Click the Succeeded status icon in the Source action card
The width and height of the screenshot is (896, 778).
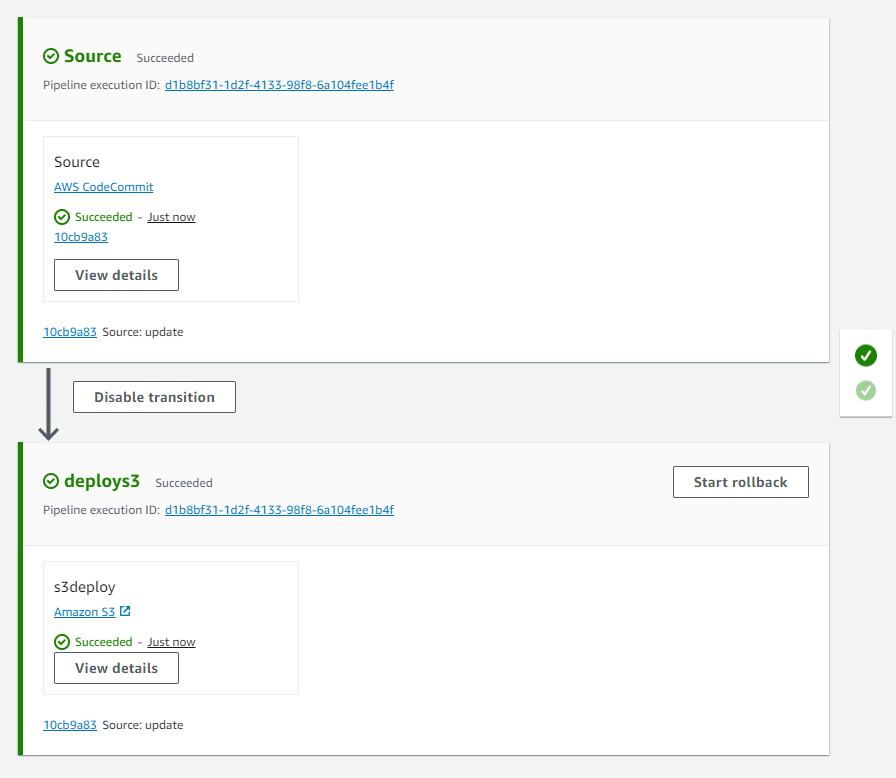61,216
